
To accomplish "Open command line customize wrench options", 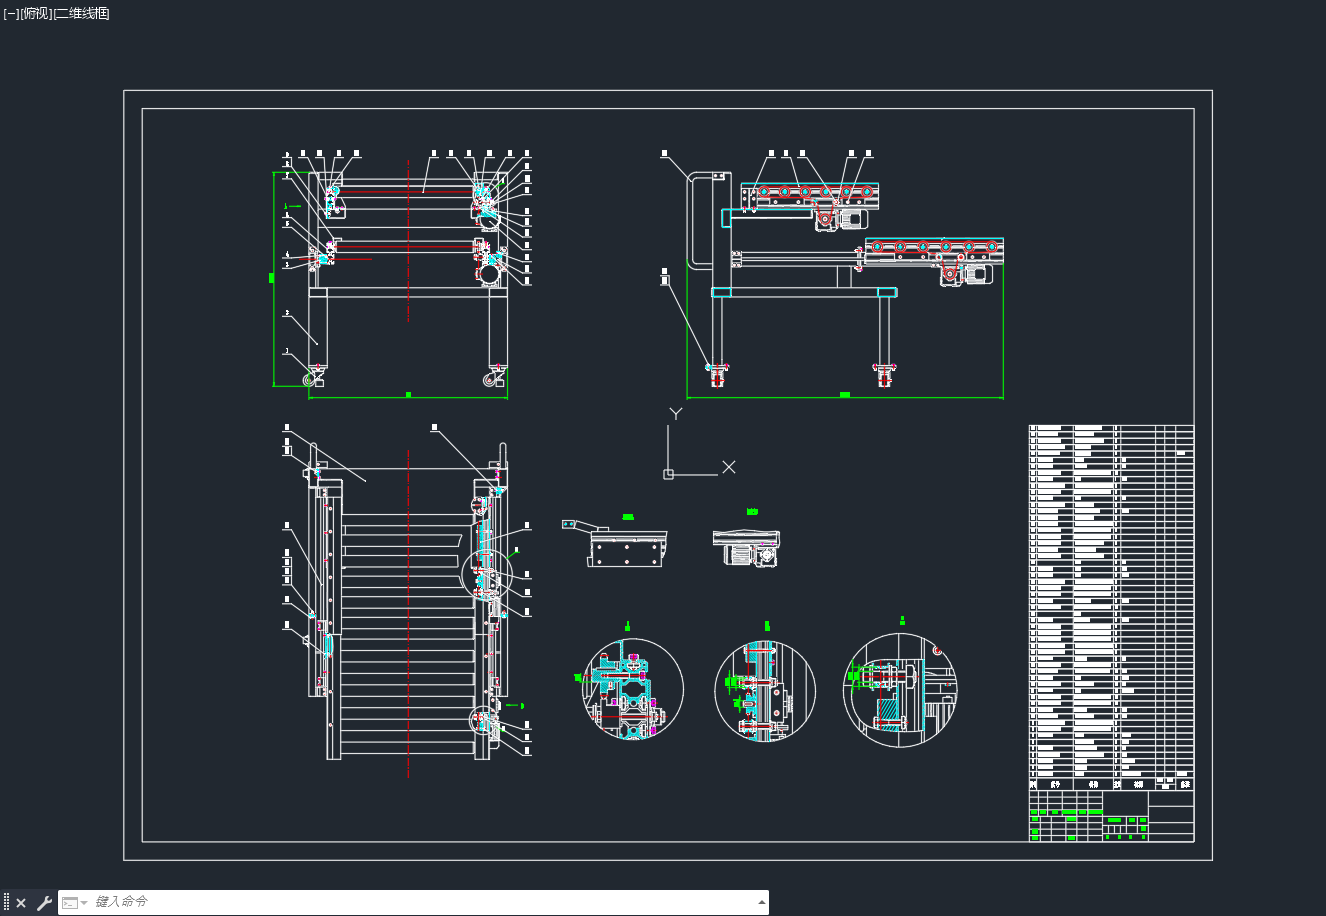I will pos(44,903).
